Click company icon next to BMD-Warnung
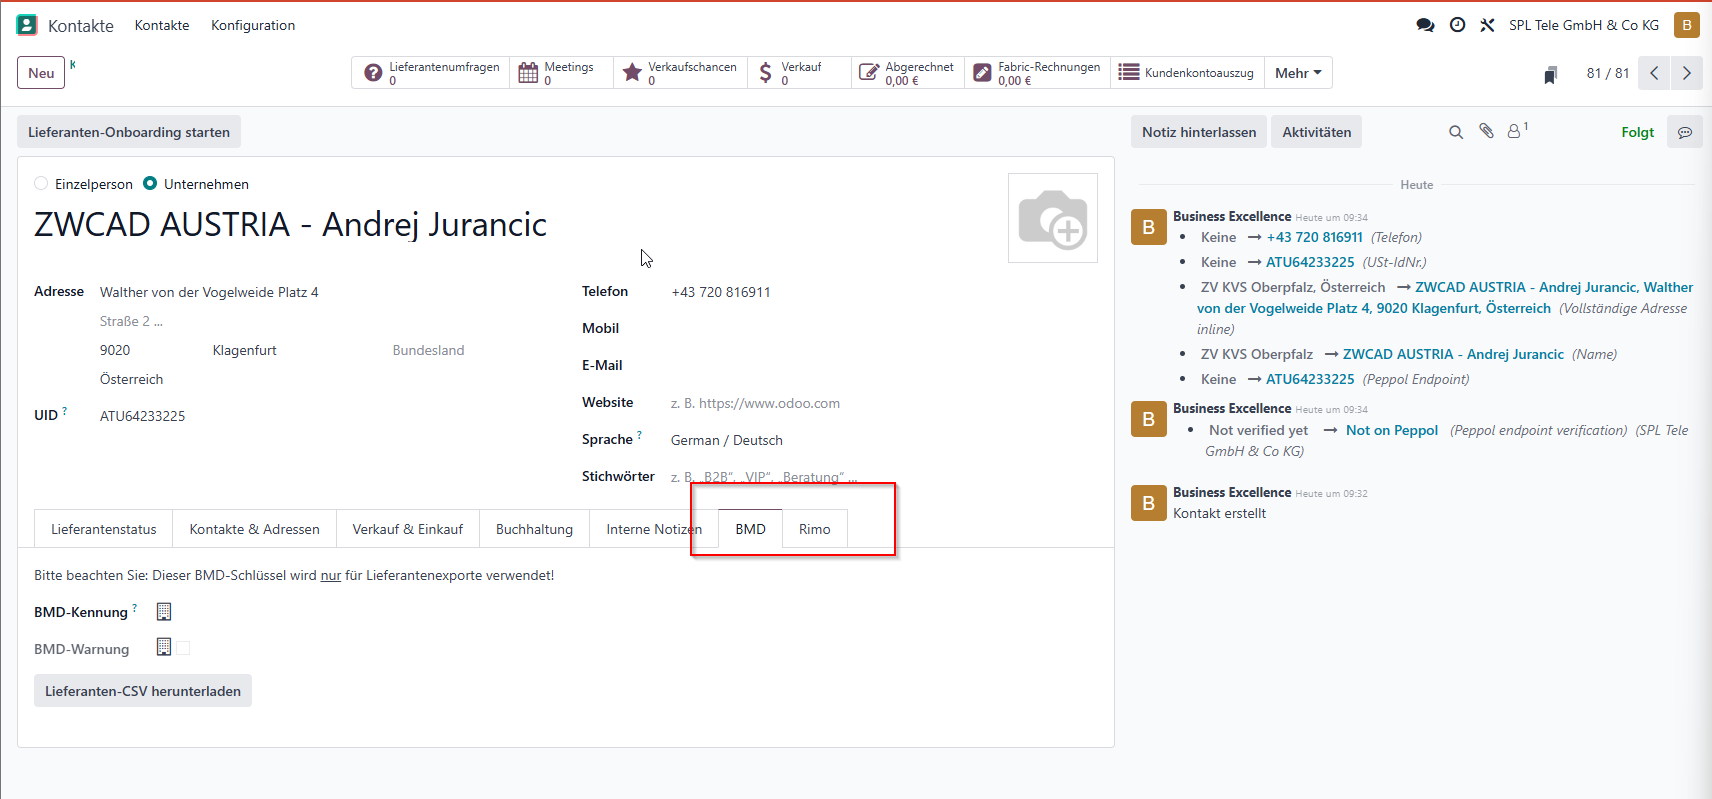The height and width of the screenshot is (799, 1712). [164, 647]
